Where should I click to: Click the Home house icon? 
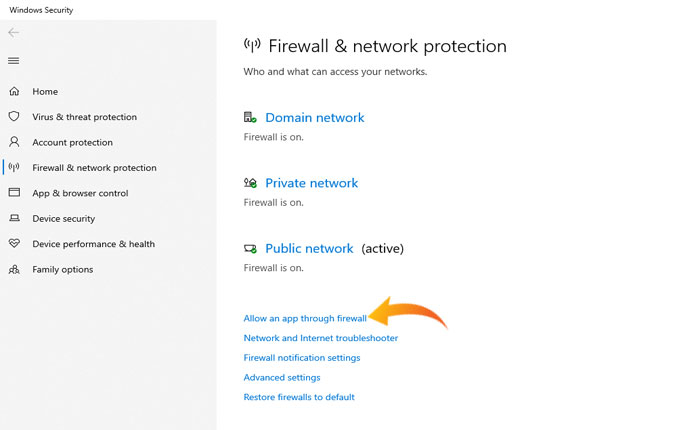[x=14, y=92]
